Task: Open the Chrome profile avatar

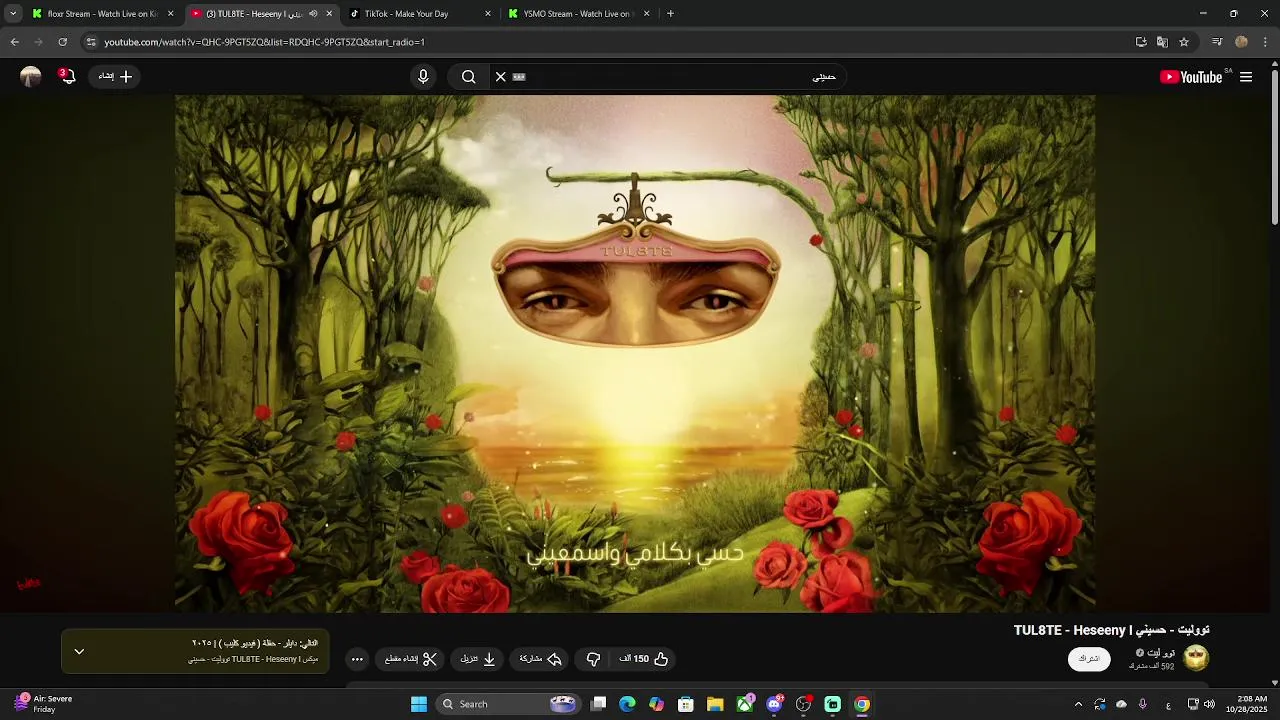Action: (1241, 42)
